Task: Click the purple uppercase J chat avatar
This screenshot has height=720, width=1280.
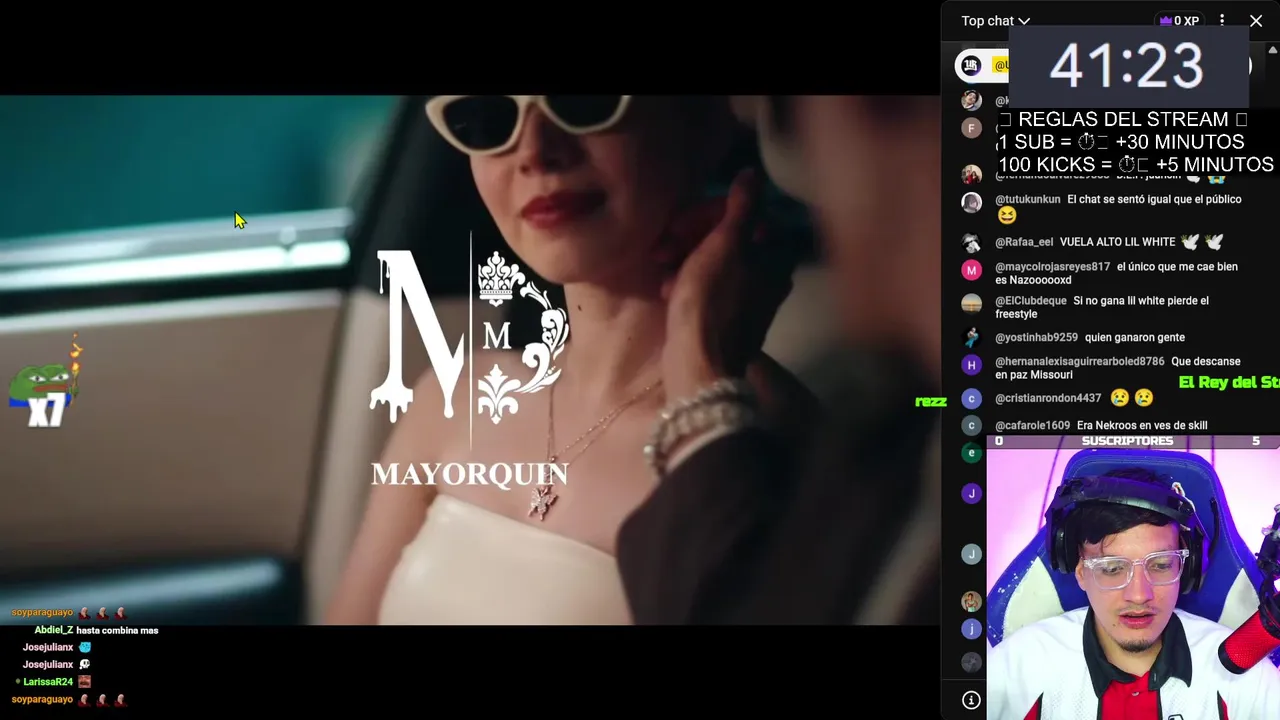Action: 971,493
